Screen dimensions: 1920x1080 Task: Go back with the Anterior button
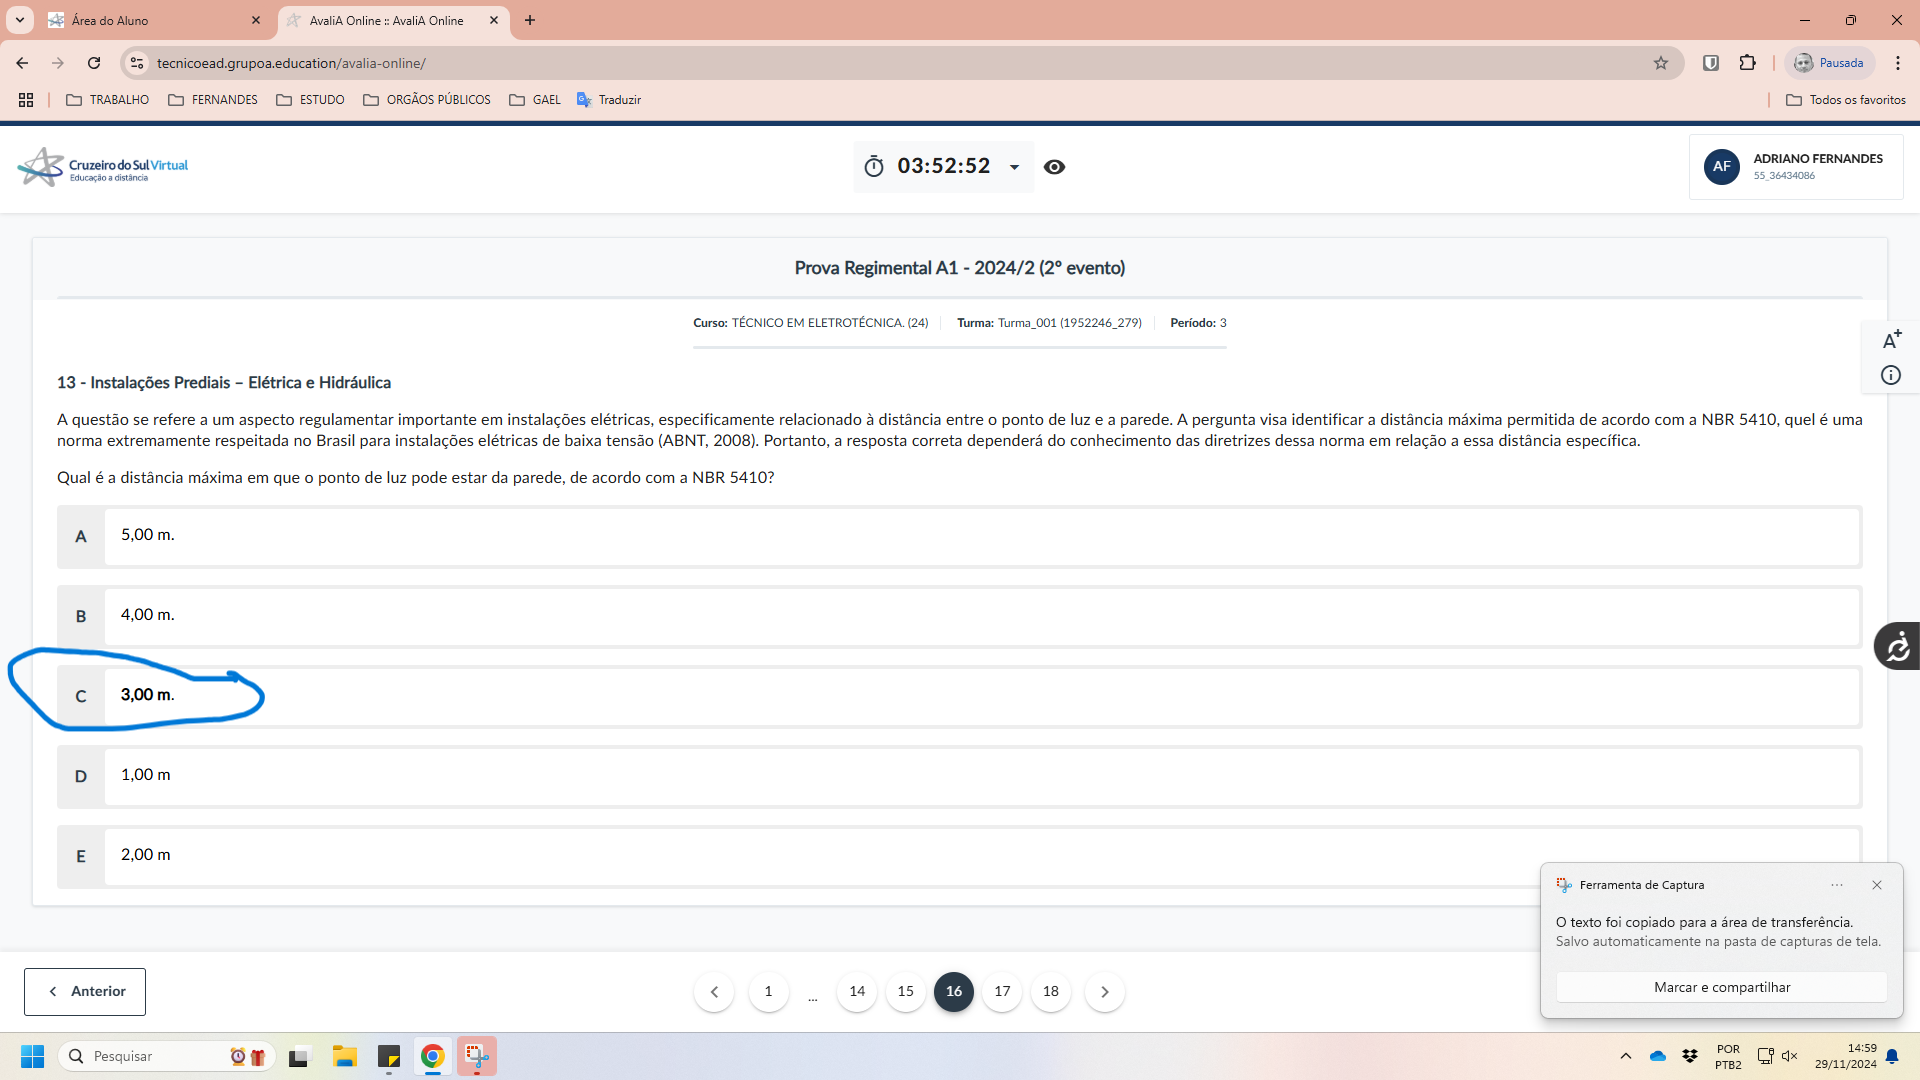point(85,991)
